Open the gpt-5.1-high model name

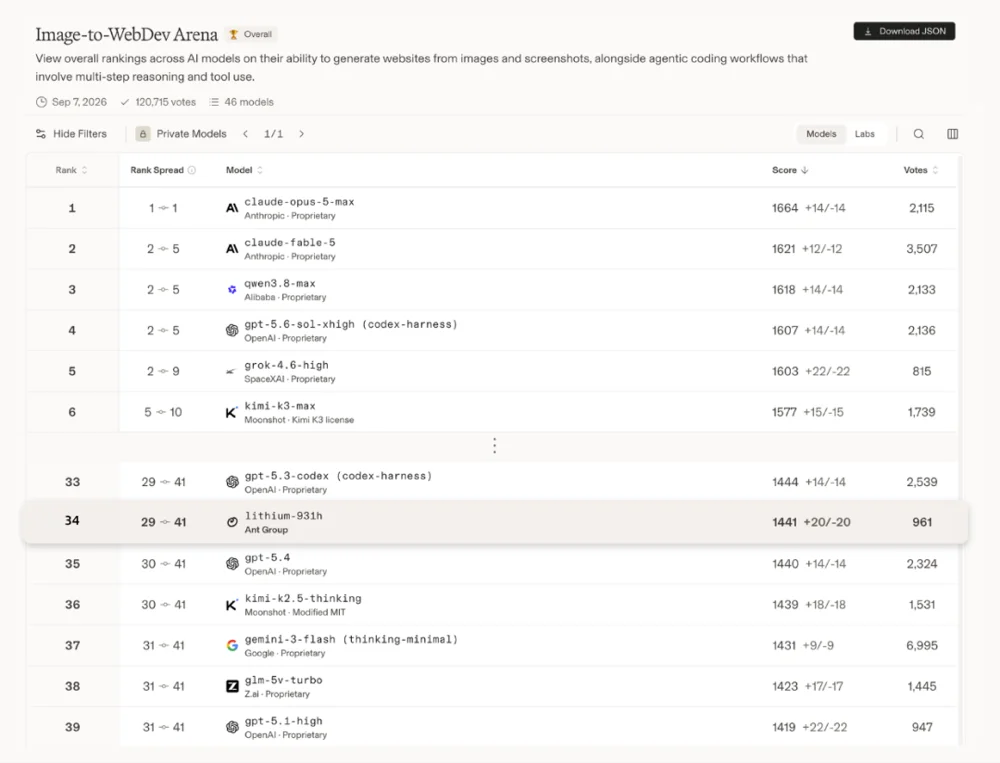point(284,721)
